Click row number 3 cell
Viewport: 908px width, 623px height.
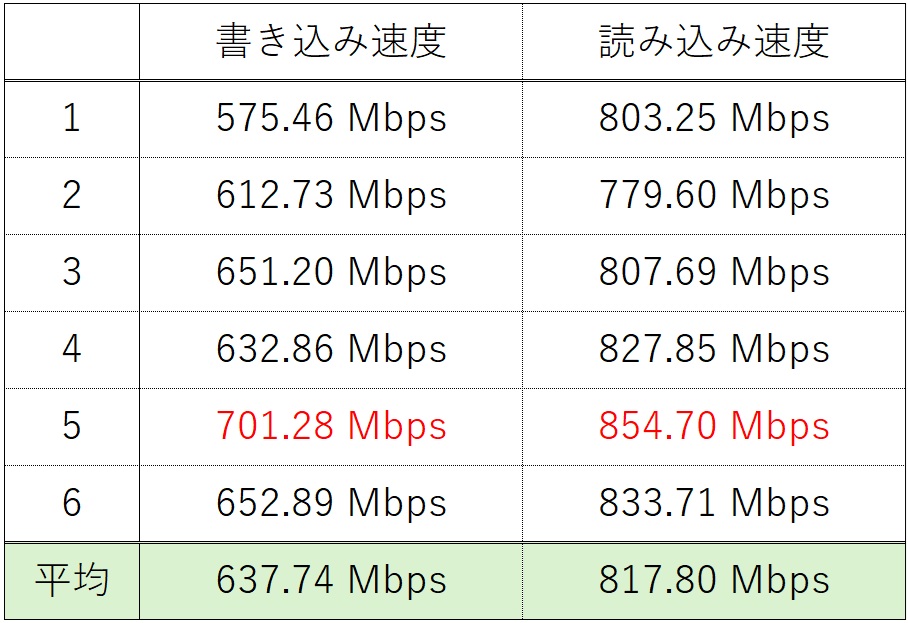71,273
